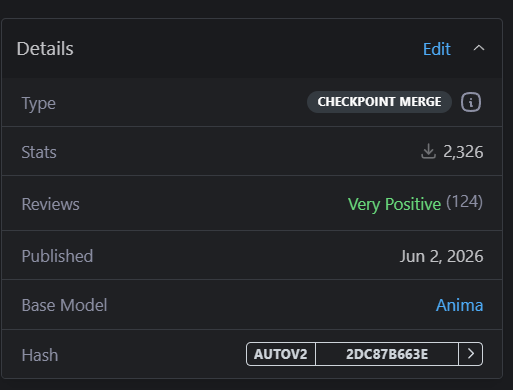Click the Jun 2, 2026 published date
Image resolution: width=513 pixels, height=390 pixels.
pyautogui.click(x=441, y=256)
